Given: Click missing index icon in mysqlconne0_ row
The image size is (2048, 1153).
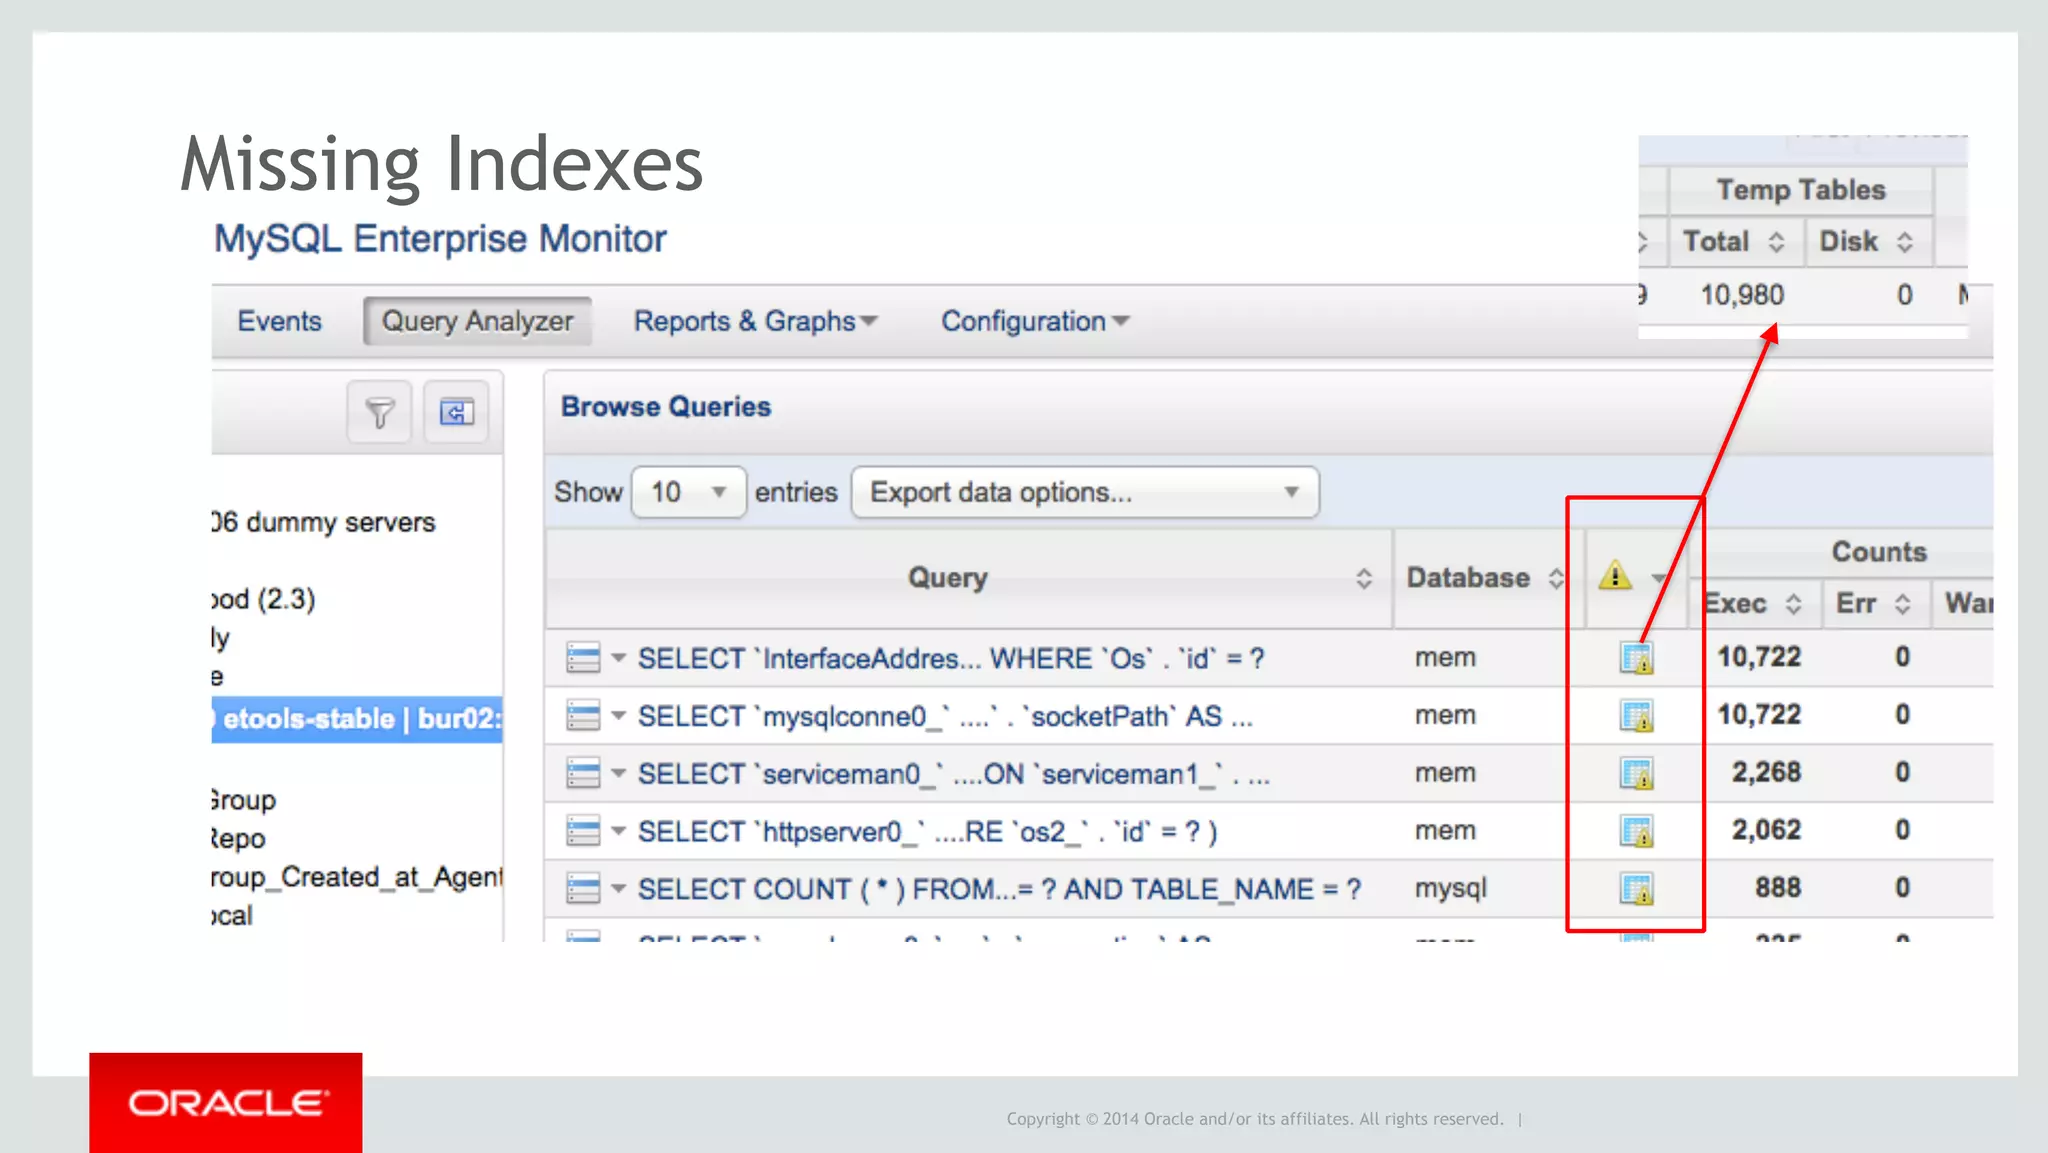Looking at the screenshot, I should point(1637,716).
